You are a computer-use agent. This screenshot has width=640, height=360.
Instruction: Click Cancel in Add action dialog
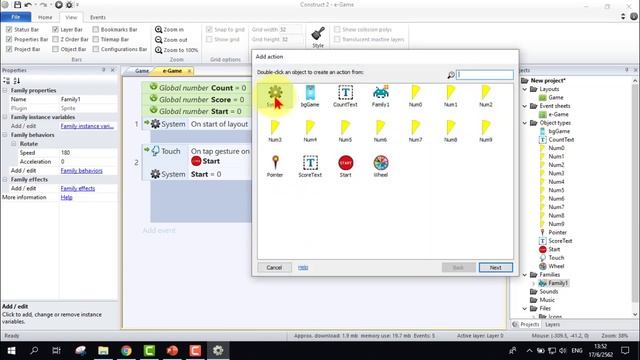click(274, 267)
